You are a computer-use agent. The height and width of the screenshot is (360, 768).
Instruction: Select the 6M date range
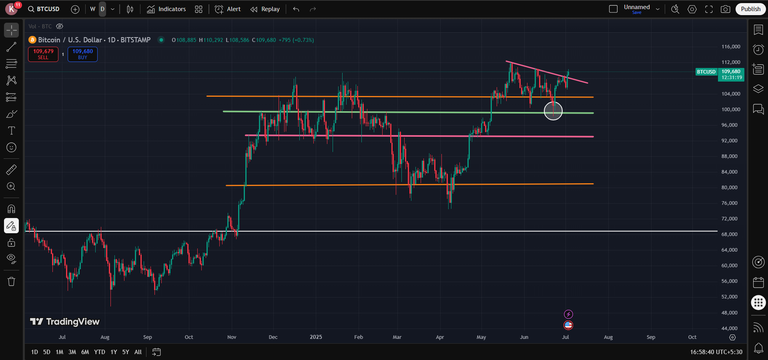coord(85,352)
